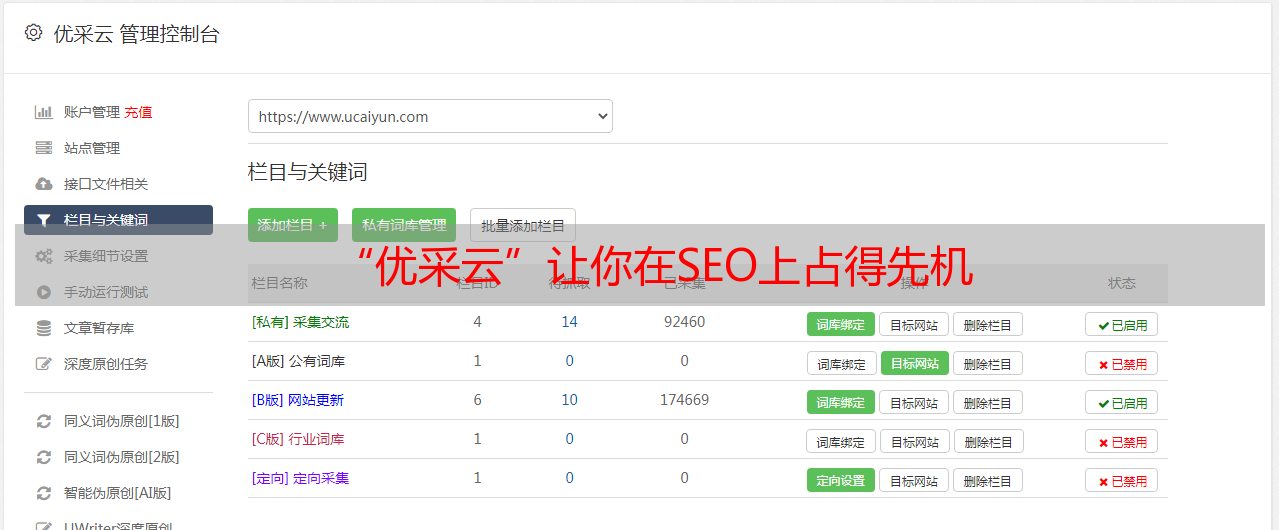Click 删除栏目 for 公有词库 row
Screen dimensions: 1279x530
(988, 363)
